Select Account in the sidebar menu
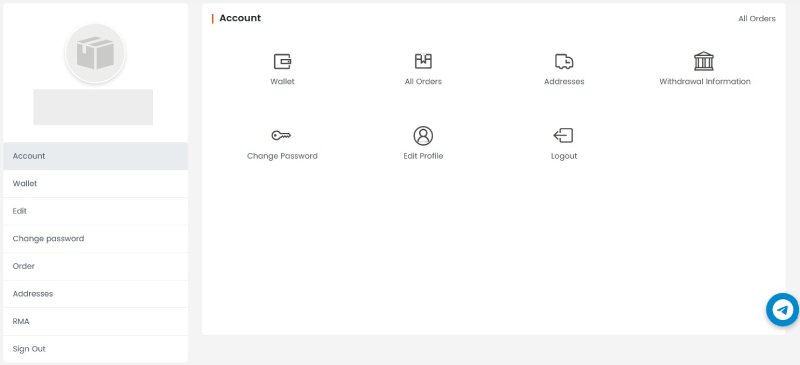The image size is (800, 365). click(x=95, y=156)
